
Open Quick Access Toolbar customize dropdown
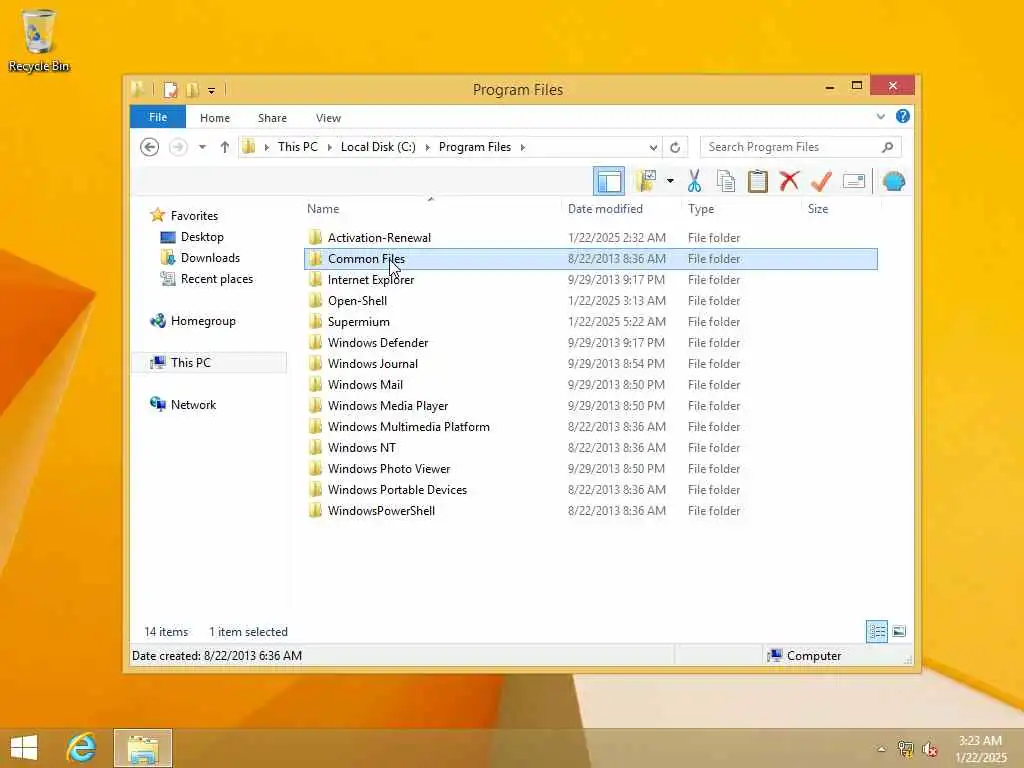(211, 90)
